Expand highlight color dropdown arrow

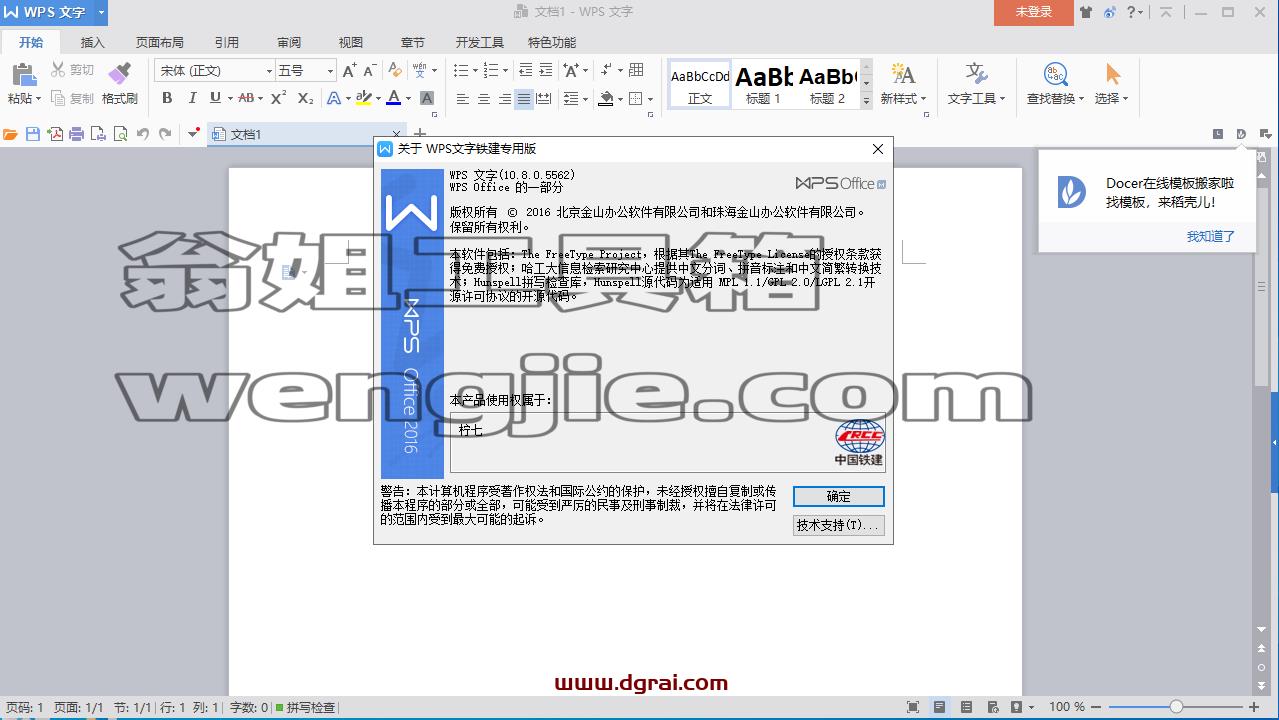[379, 98]
